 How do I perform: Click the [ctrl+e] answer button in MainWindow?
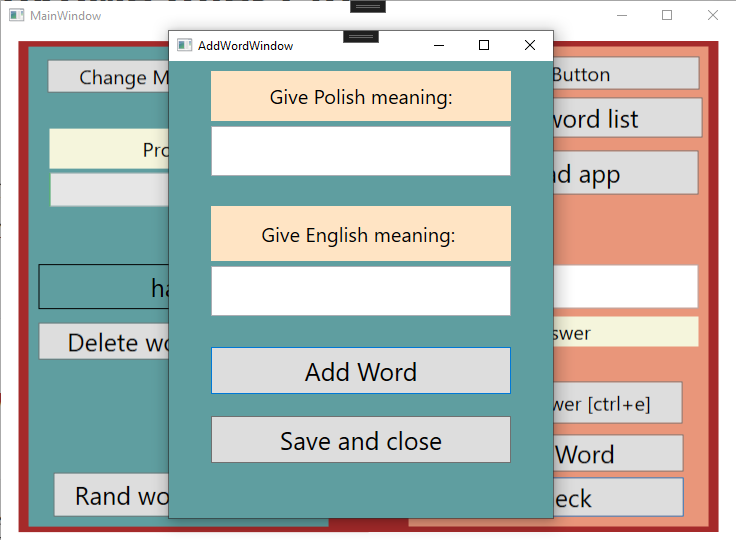[618, 403]
